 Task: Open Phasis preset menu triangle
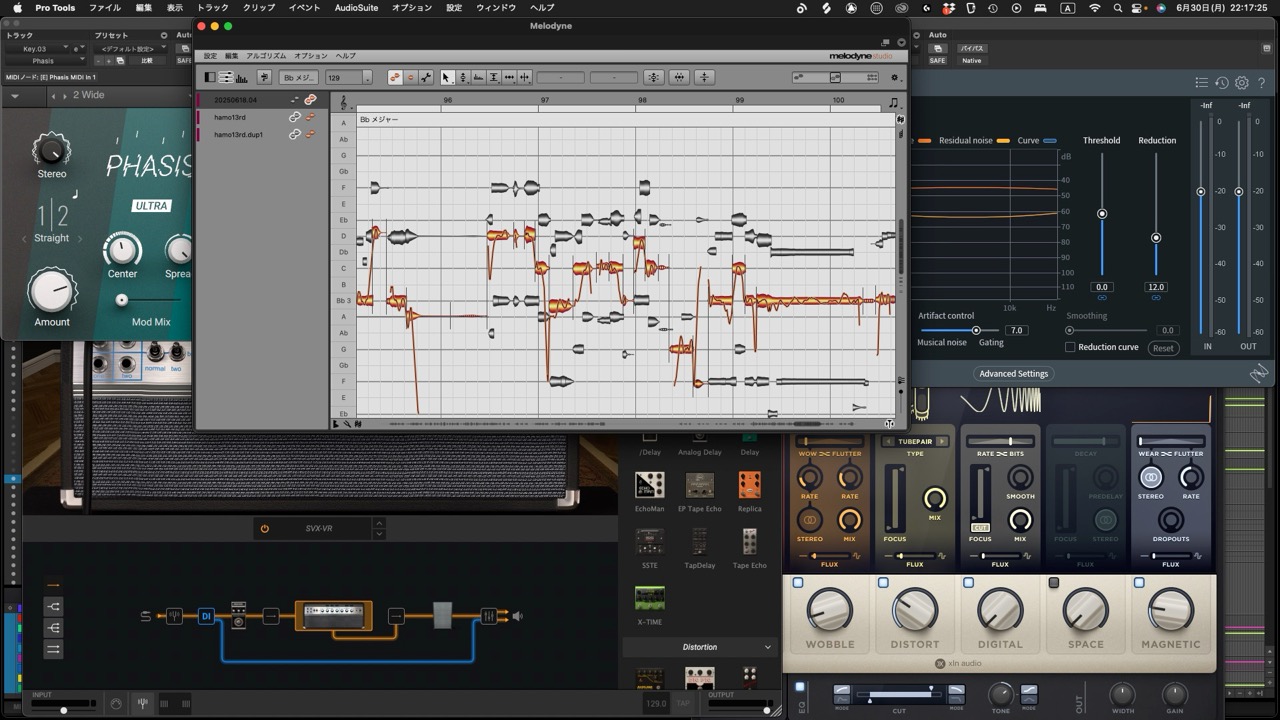pos(15,96)
